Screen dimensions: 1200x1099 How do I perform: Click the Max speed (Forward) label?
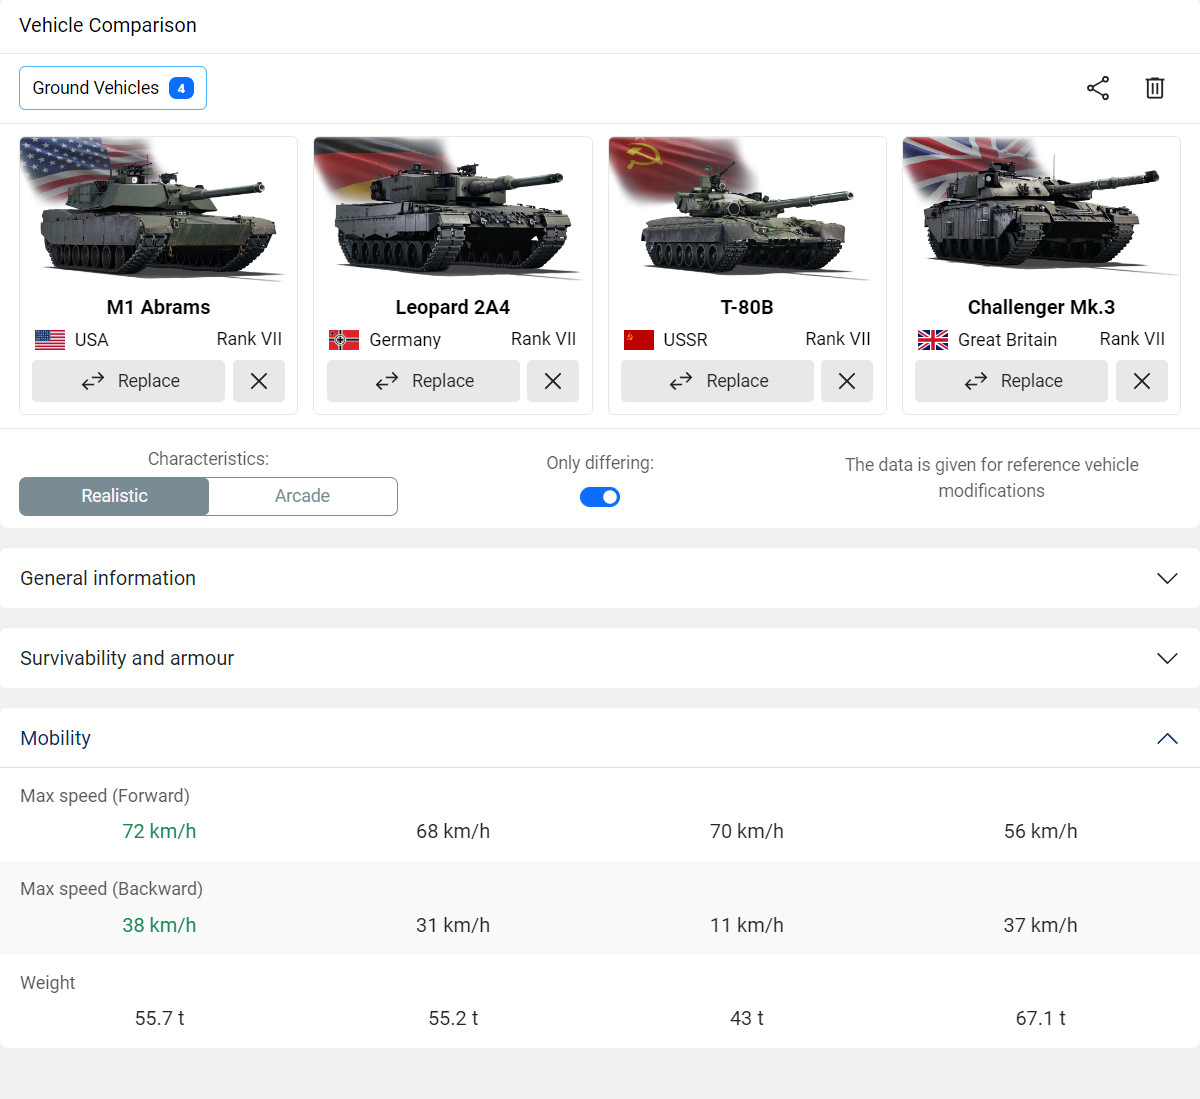point(105,796)
